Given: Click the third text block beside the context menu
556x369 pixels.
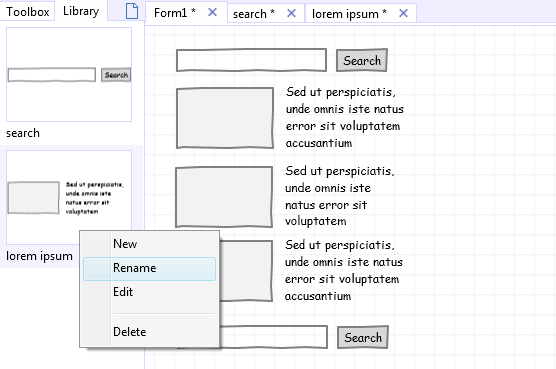Looking at the screenshot, I should click(344, 270).
